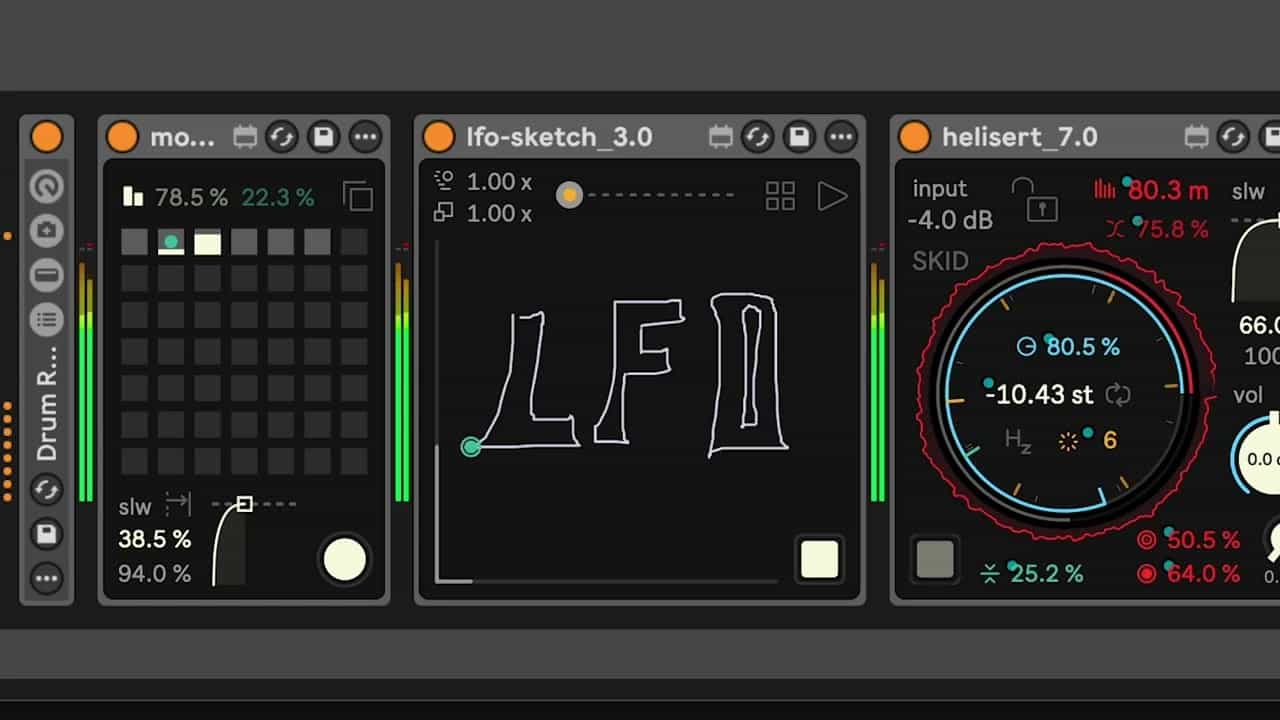This screenshot has width=1280, height=720.
Task: Select the input -4.0 dB value
Action: (x=950, y=220)
